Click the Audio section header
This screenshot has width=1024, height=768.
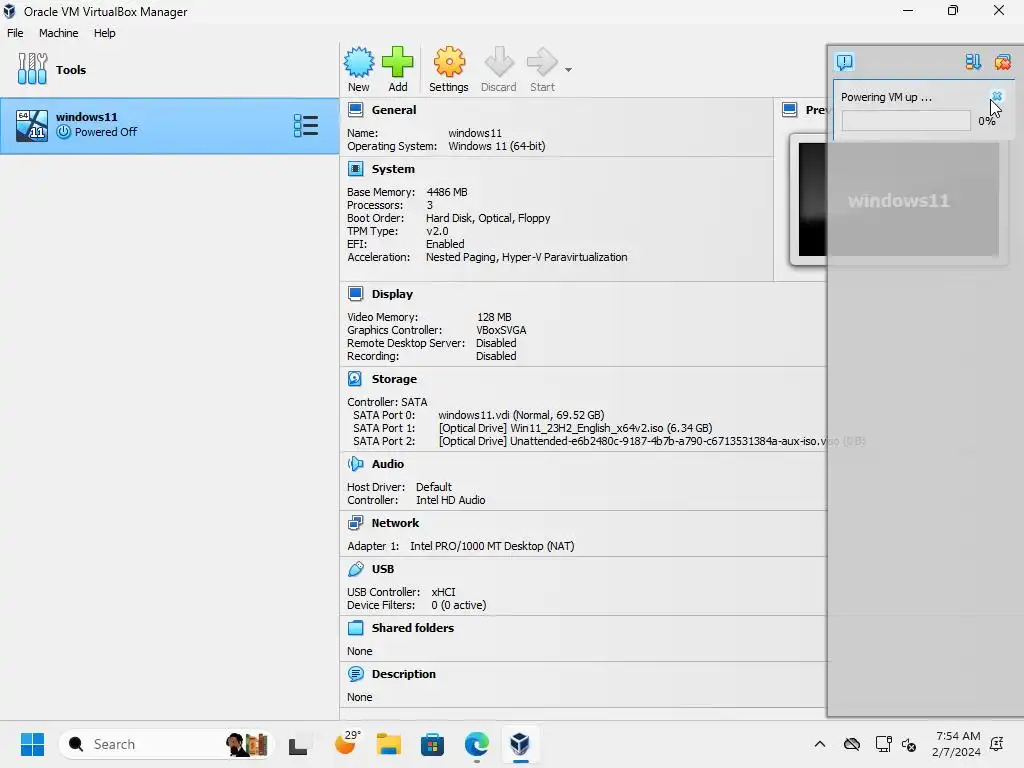click(387, 464)
